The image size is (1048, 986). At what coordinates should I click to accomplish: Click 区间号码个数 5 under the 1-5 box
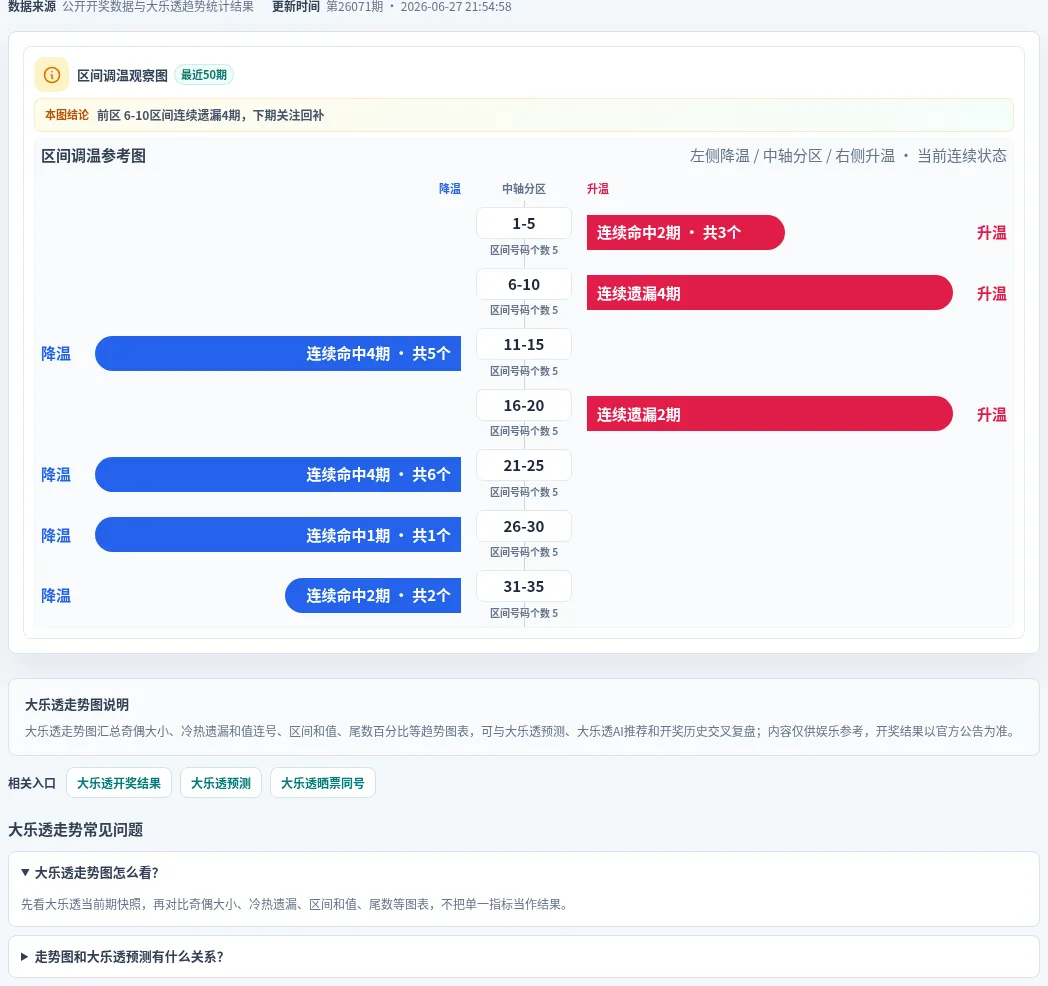(x=524, y=250)
